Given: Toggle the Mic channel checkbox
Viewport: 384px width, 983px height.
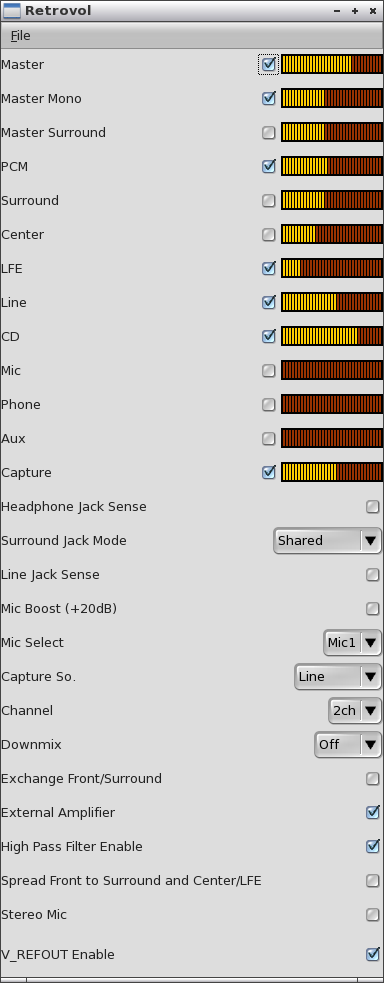Looking at the screenshot, I should coord(269,371).
